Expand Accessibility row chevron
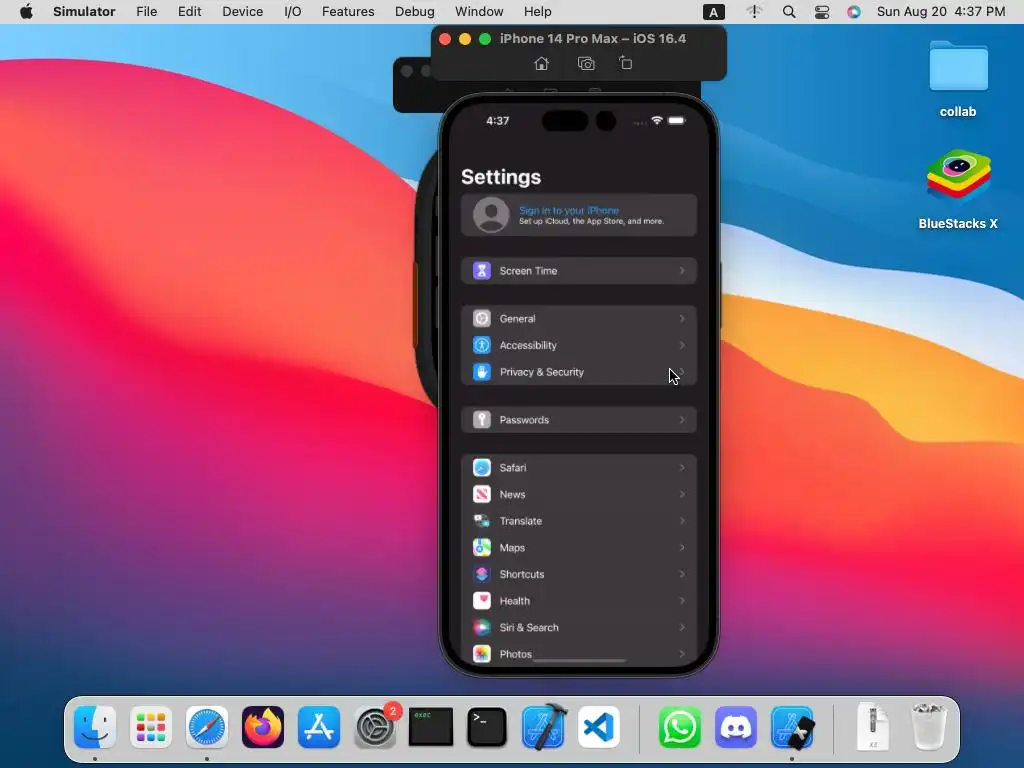Screen dimensions: 1024x768 [682, 345]
